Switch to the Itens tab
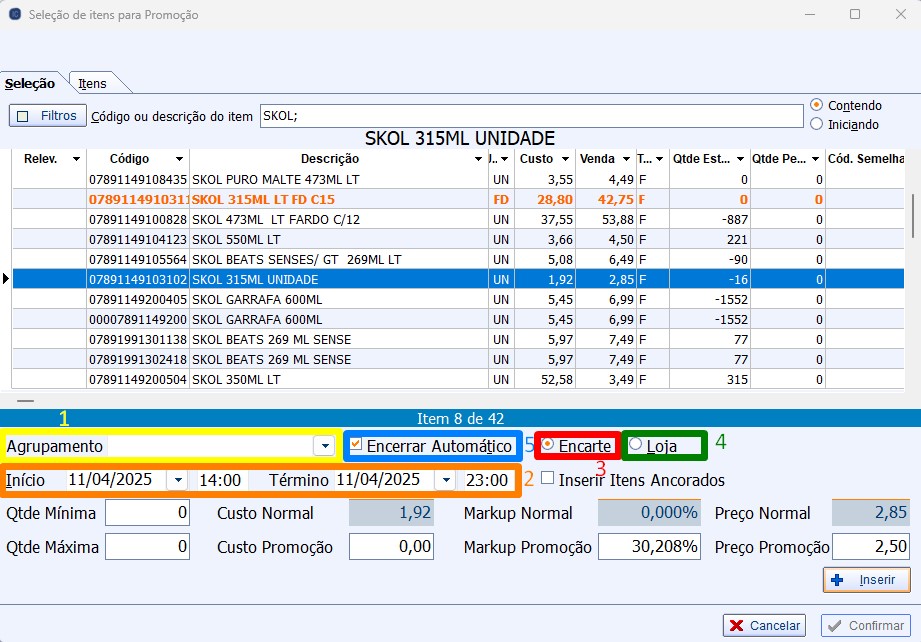 click(x=92, y=83)
